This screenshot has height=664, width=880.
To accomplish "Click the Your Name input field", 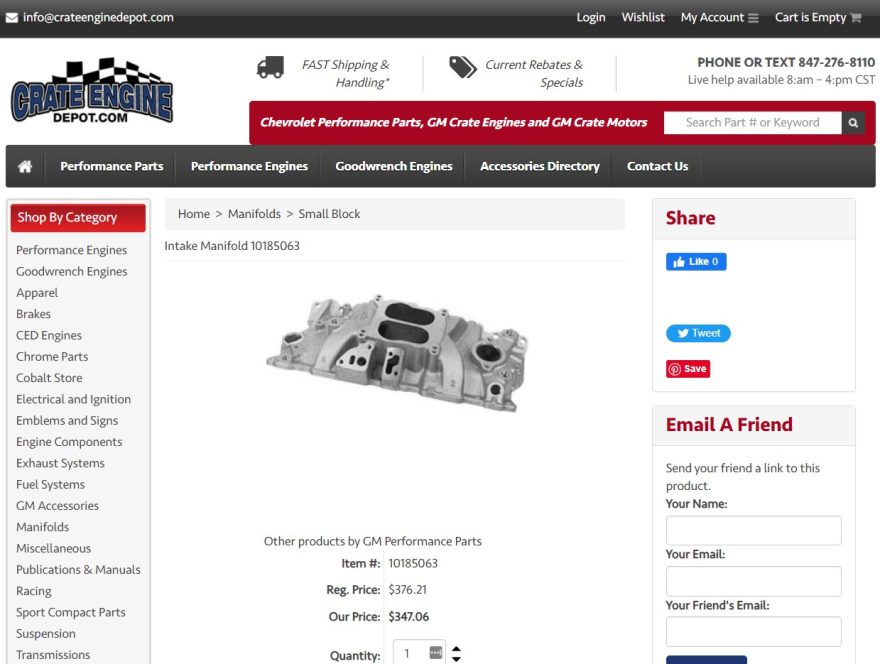I will (753, 530).
